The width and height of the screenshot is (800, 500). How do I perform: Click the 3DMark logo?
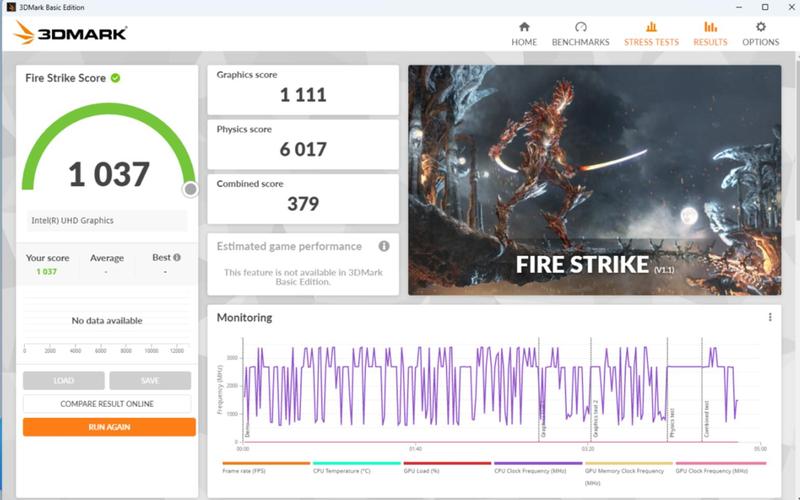pyautogui.click(x=70, y=33)
